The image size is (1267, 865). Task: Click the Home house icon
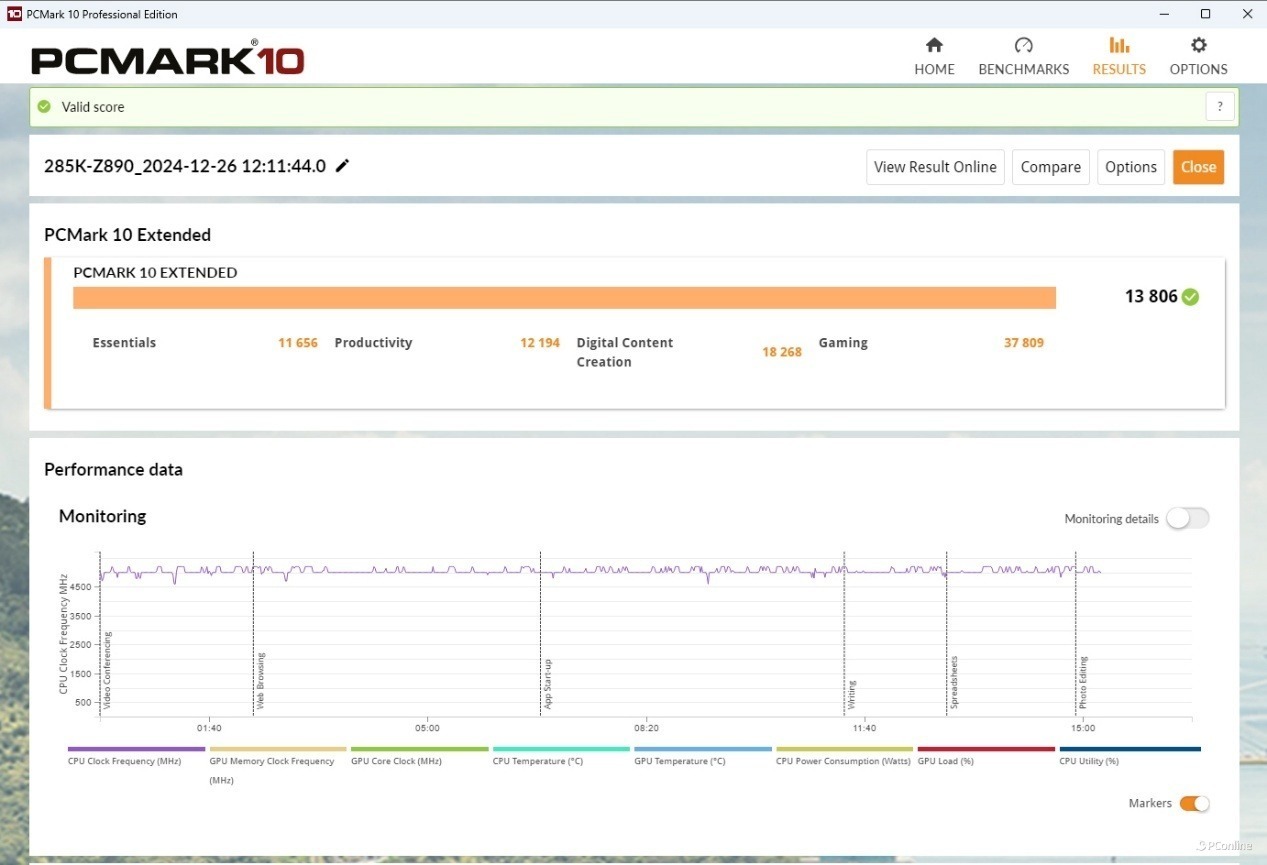(934, 45)
